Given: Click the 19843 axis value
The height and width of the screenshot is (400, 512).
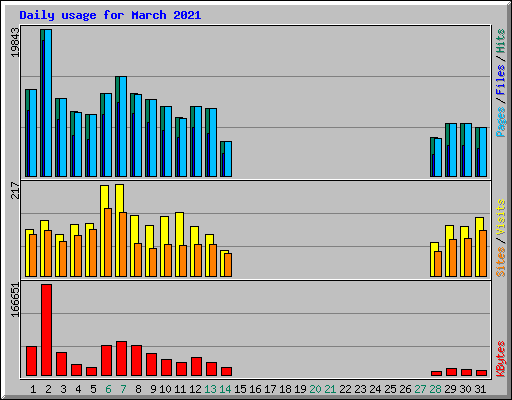Looking at the screenshot, I should click(x=15, y=42).
